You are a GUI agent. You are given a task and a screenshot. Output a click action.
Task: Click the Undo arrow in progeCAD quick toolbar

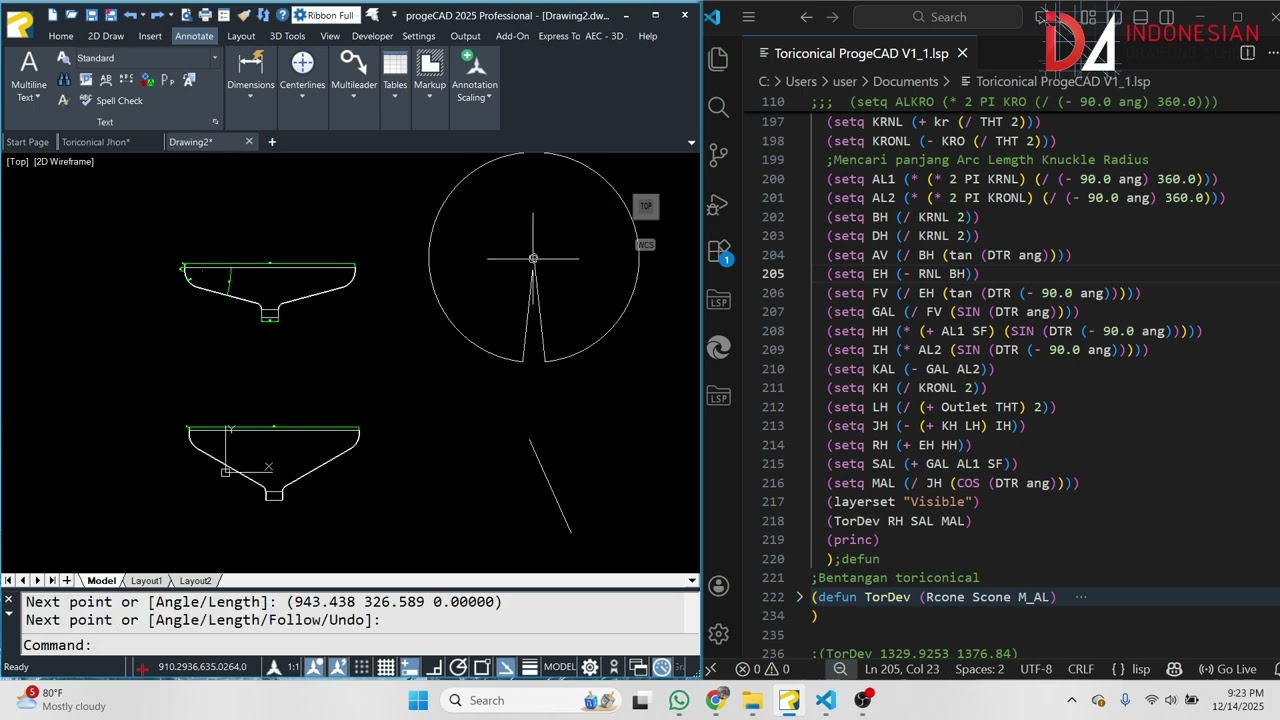tap(130, 15)
